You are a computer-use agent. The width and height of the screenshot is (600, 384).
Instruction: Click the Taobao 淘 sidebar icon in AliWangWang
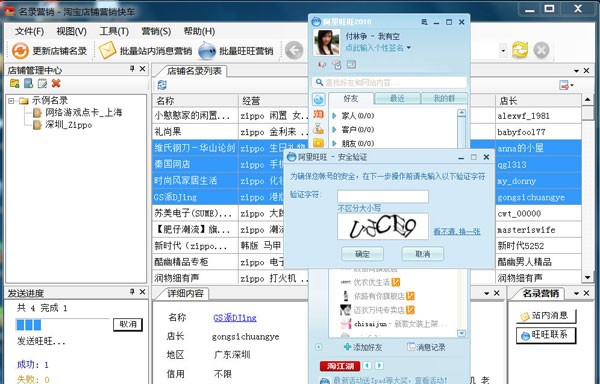[318, 114]
